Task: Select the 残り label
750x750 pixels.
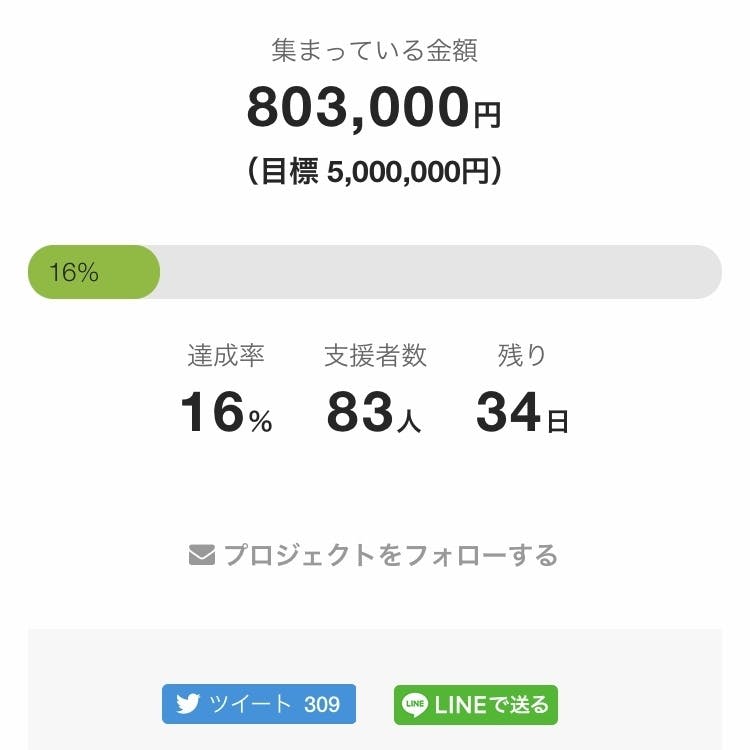Action: click(x=522, y=355)
